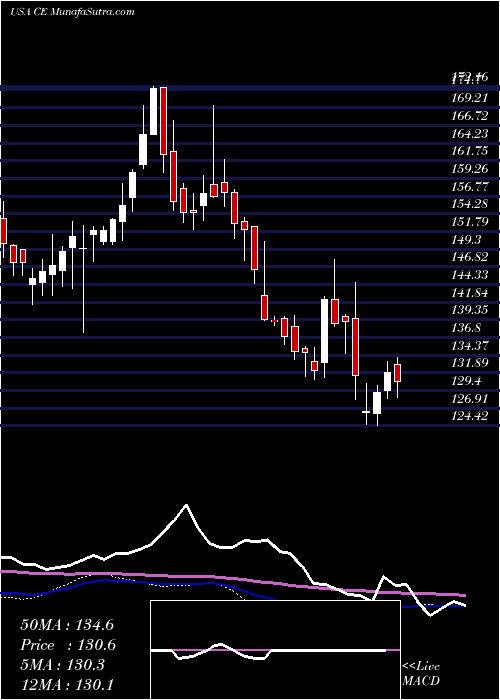500x700 pixels.
Task: Click the 159.26 price axis label
Action: [471, 169]
